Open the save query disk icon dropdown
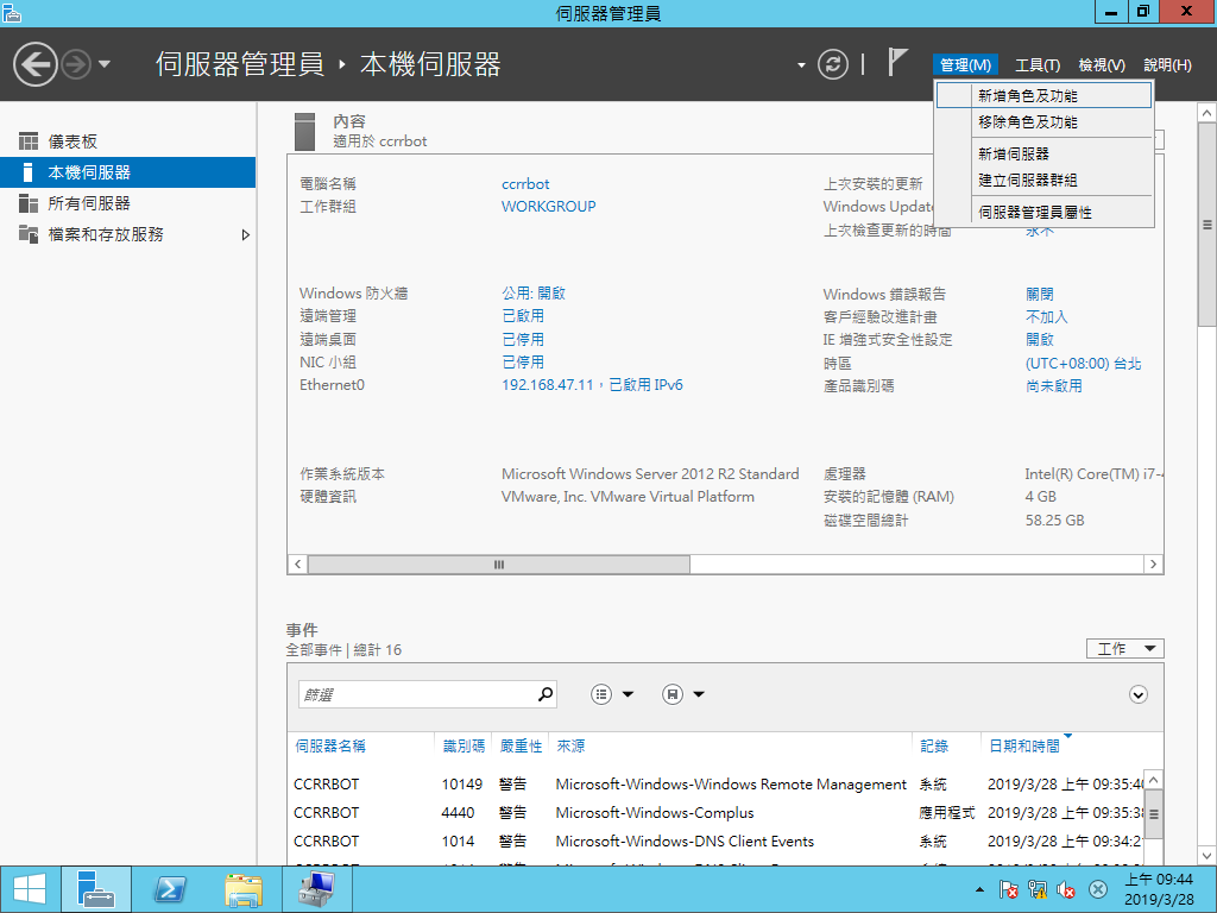 click(684, 694)
